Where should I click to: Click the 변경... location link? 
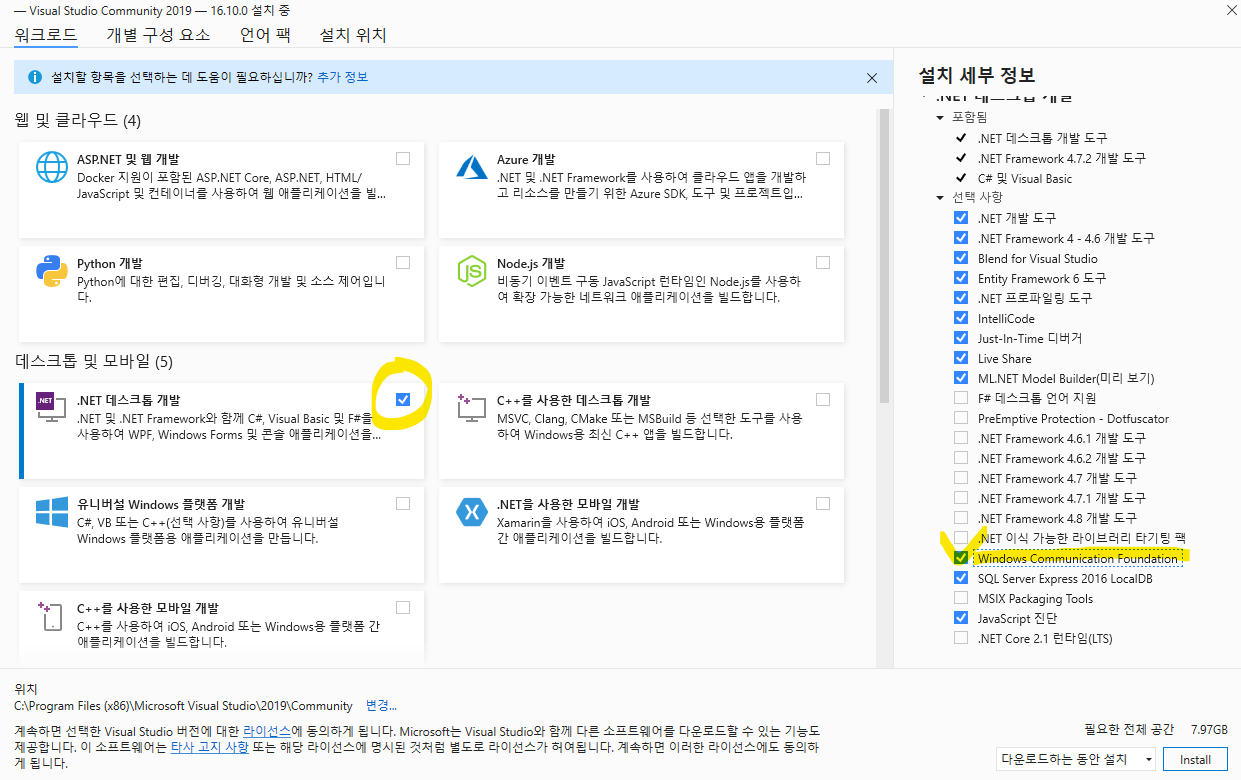pos(381,705)
